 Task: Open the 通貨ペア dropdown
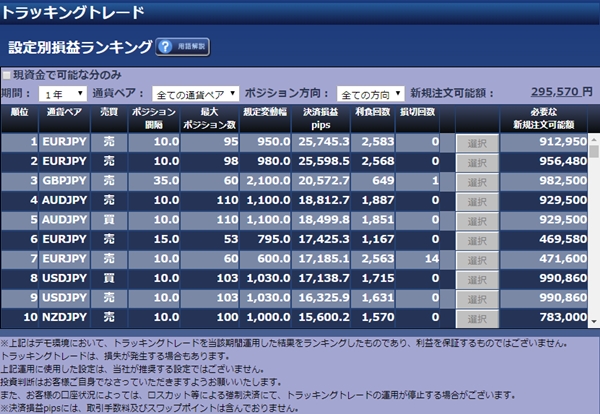click(x=196, y=94)
